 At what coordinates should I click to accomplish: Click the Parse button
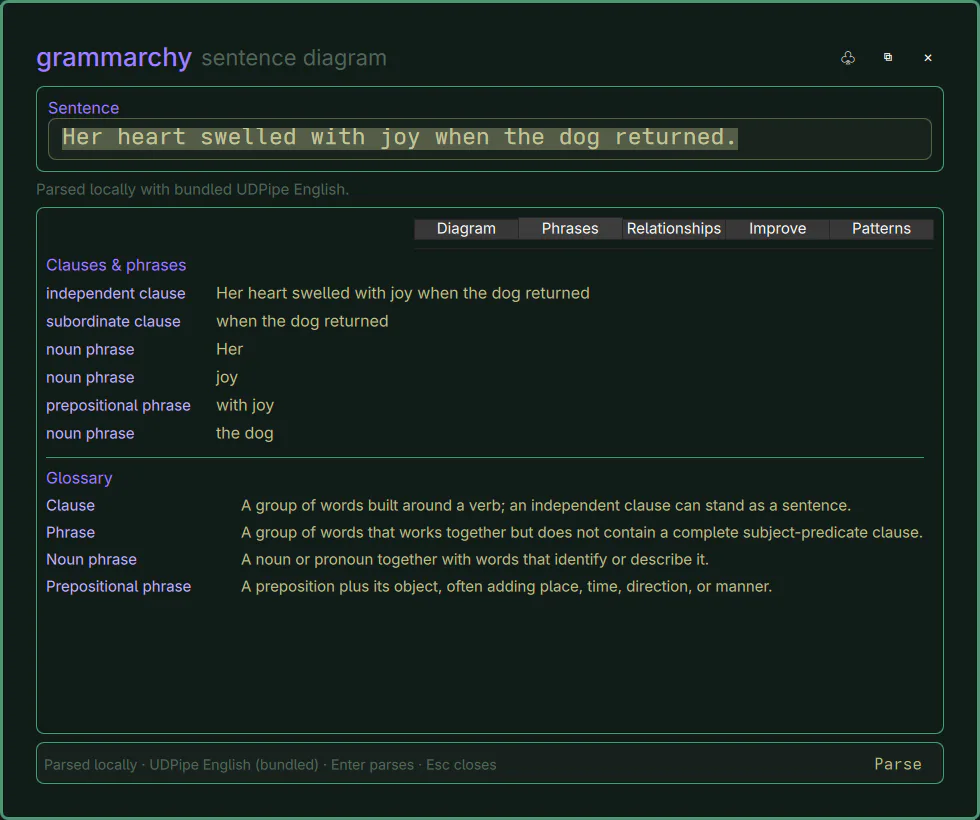[898, 764]
